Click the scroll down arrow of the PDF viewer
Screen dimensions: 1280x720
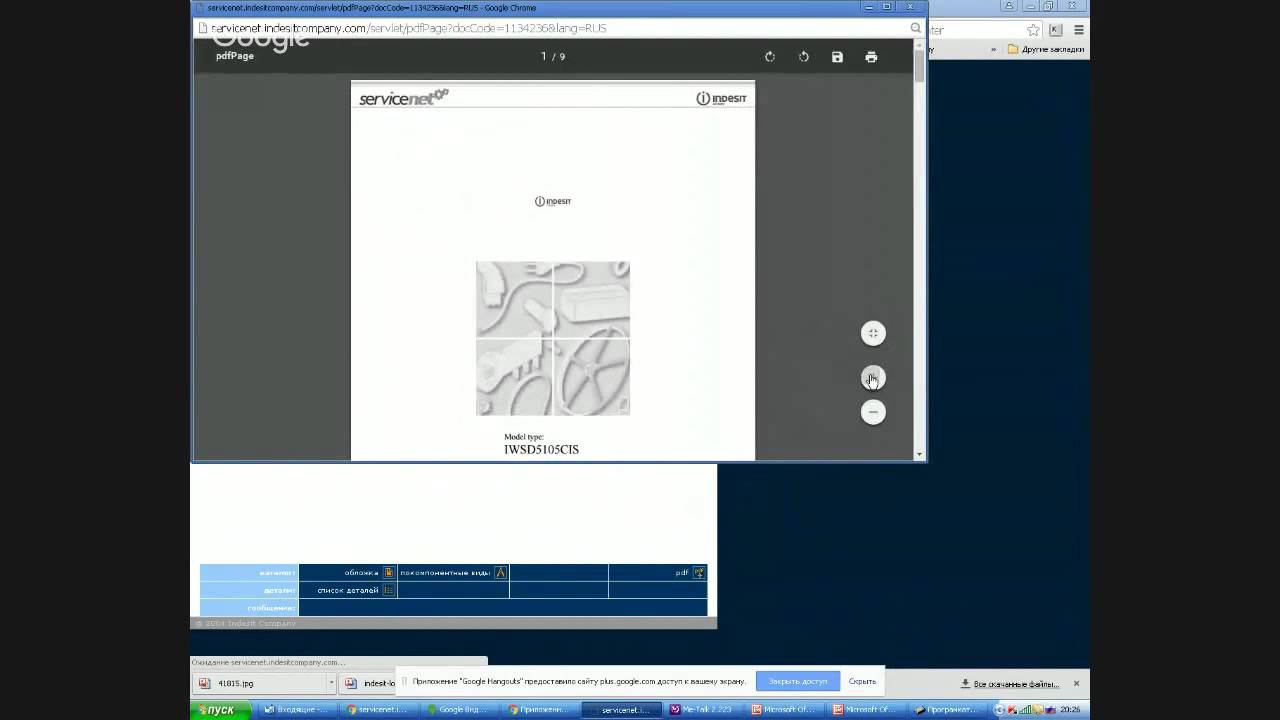click(920, 454)
